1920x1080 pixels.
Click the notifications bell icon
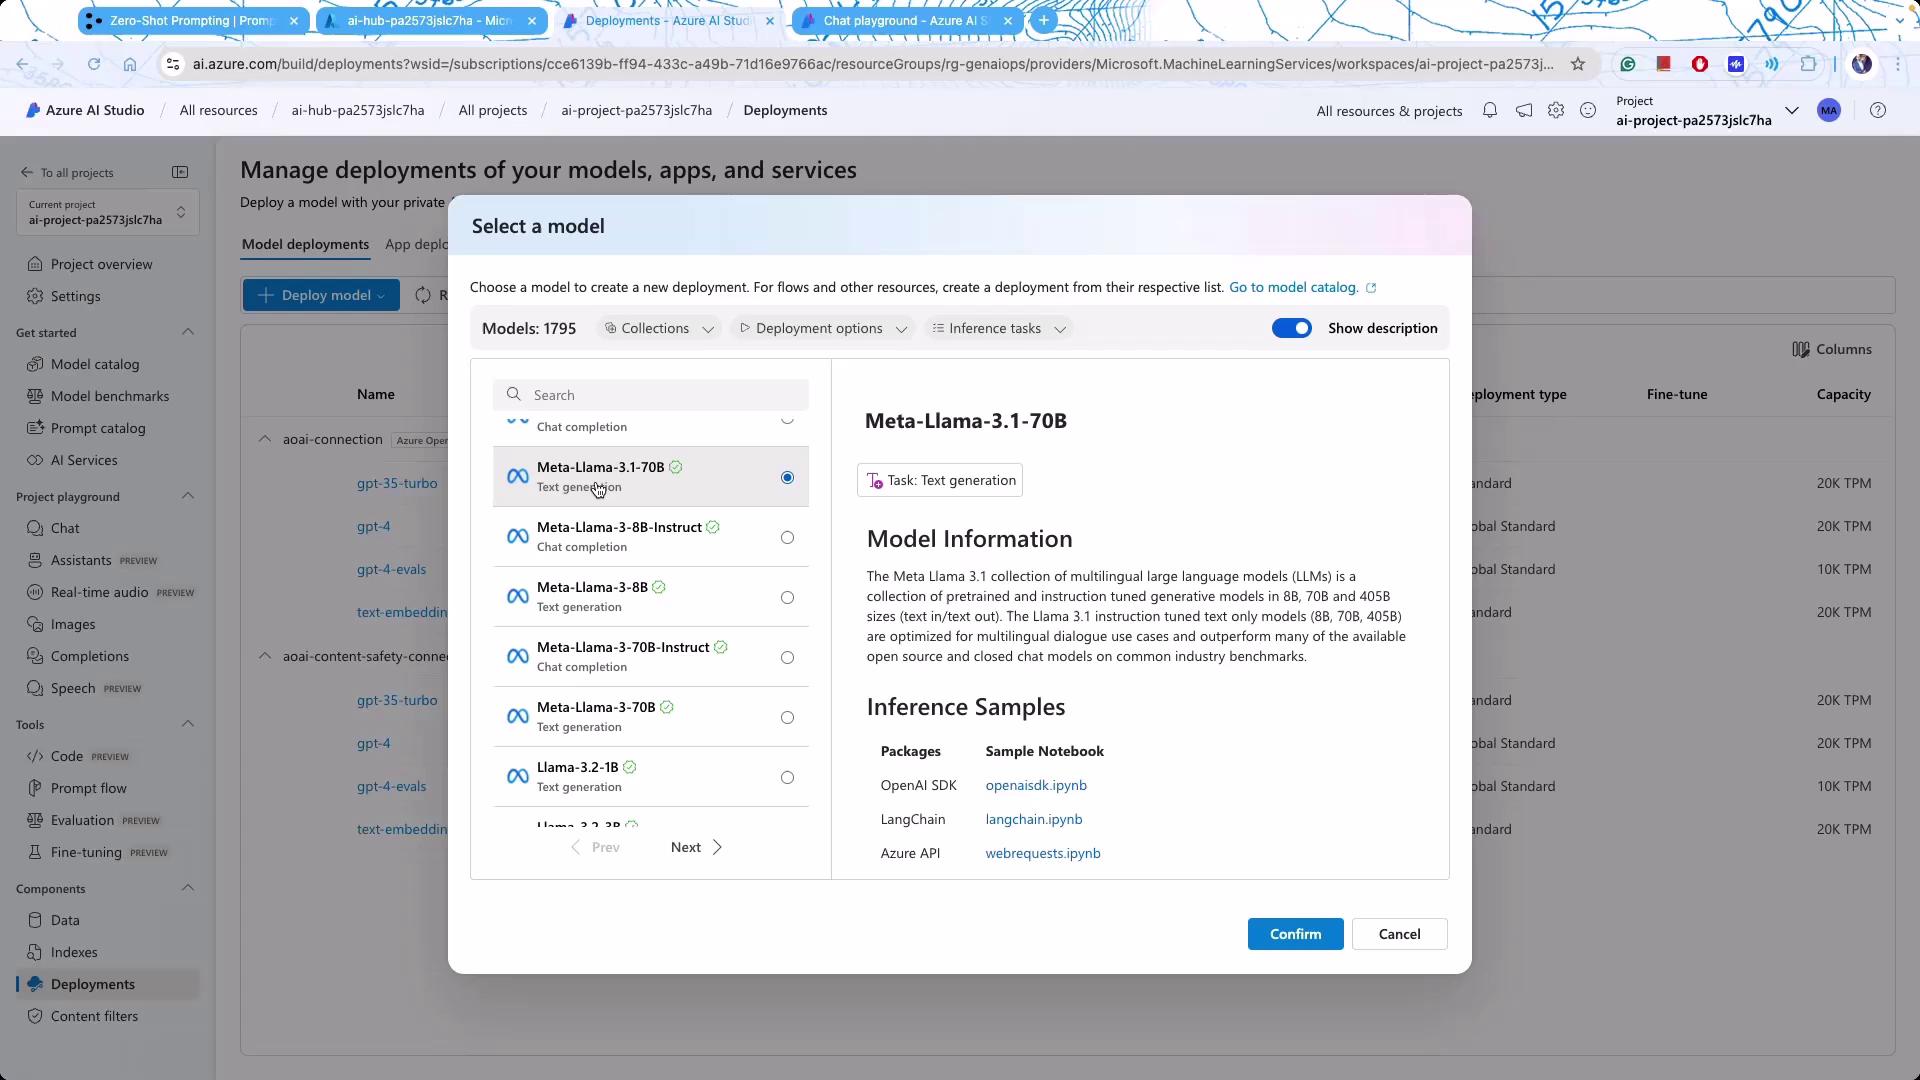click(x=1490, y=111)
